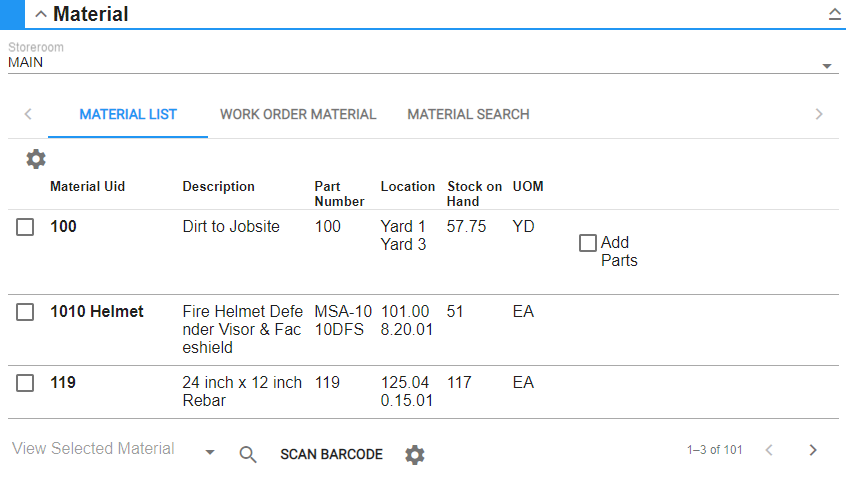
Task: Enable the Add Parts checkbox
Action: click(588, 243)
